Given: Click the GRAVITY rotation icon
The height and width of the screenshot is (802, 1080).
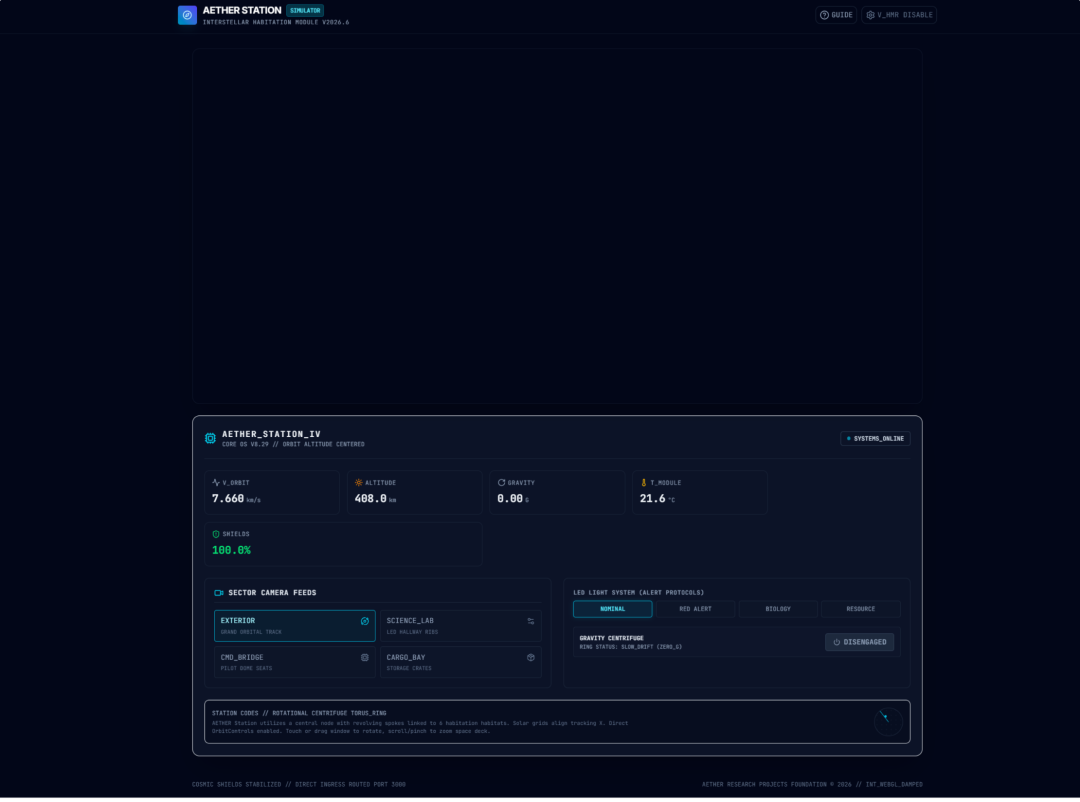Looking at the screenshot, I should point(501,483).
